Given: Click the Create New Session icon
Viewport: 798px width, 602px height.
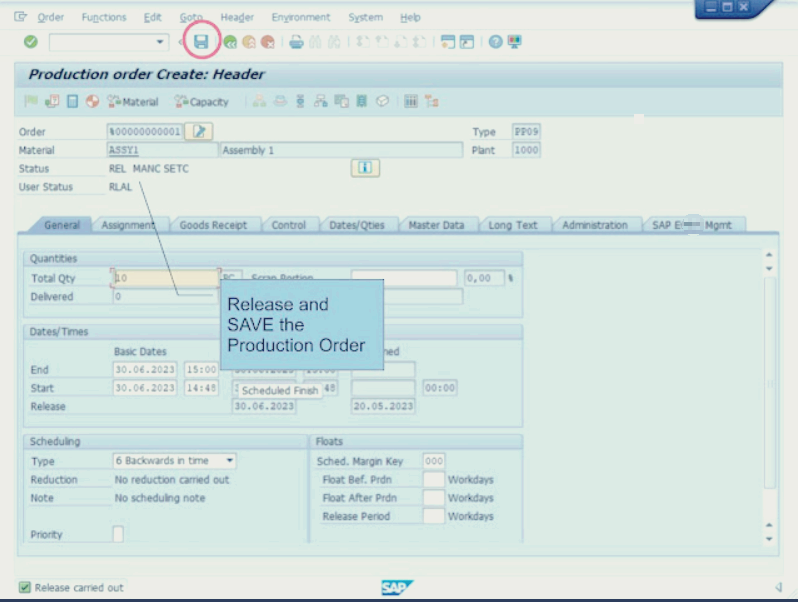Looking at the screenshot, I should coord(447,42).
